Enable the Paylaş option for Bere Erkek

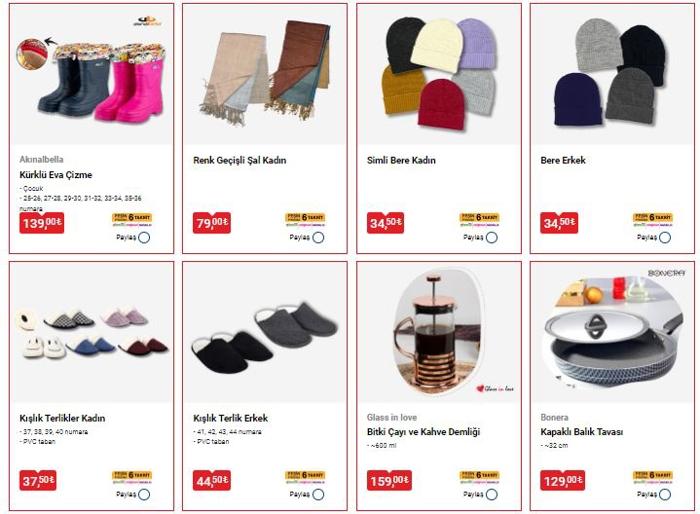coord(665,238)
